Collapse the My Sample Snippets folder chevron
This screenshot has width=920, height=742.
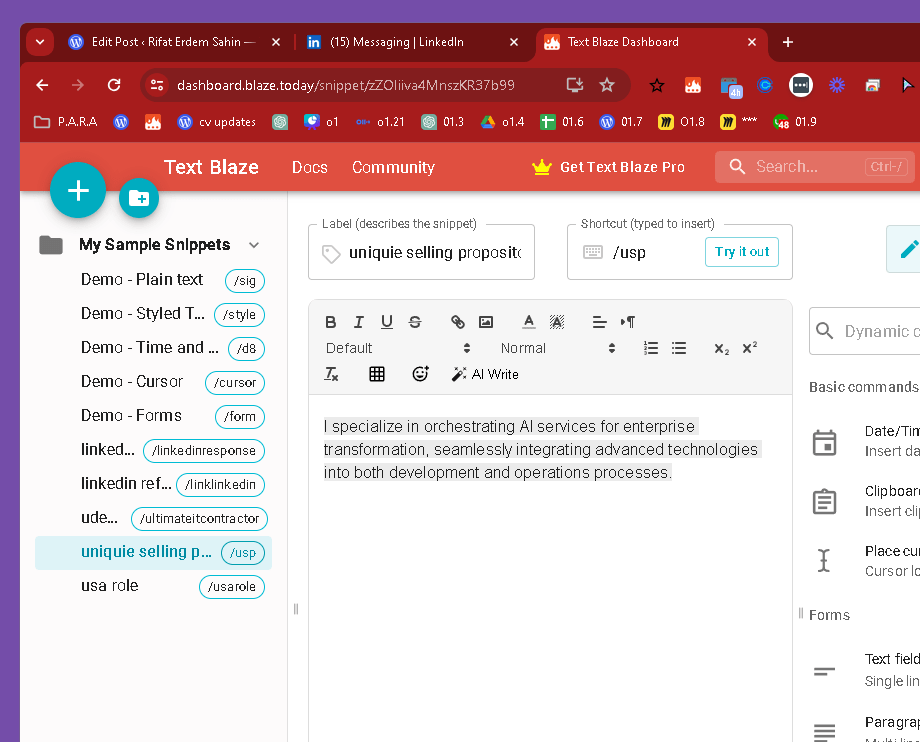pos(253,245)
